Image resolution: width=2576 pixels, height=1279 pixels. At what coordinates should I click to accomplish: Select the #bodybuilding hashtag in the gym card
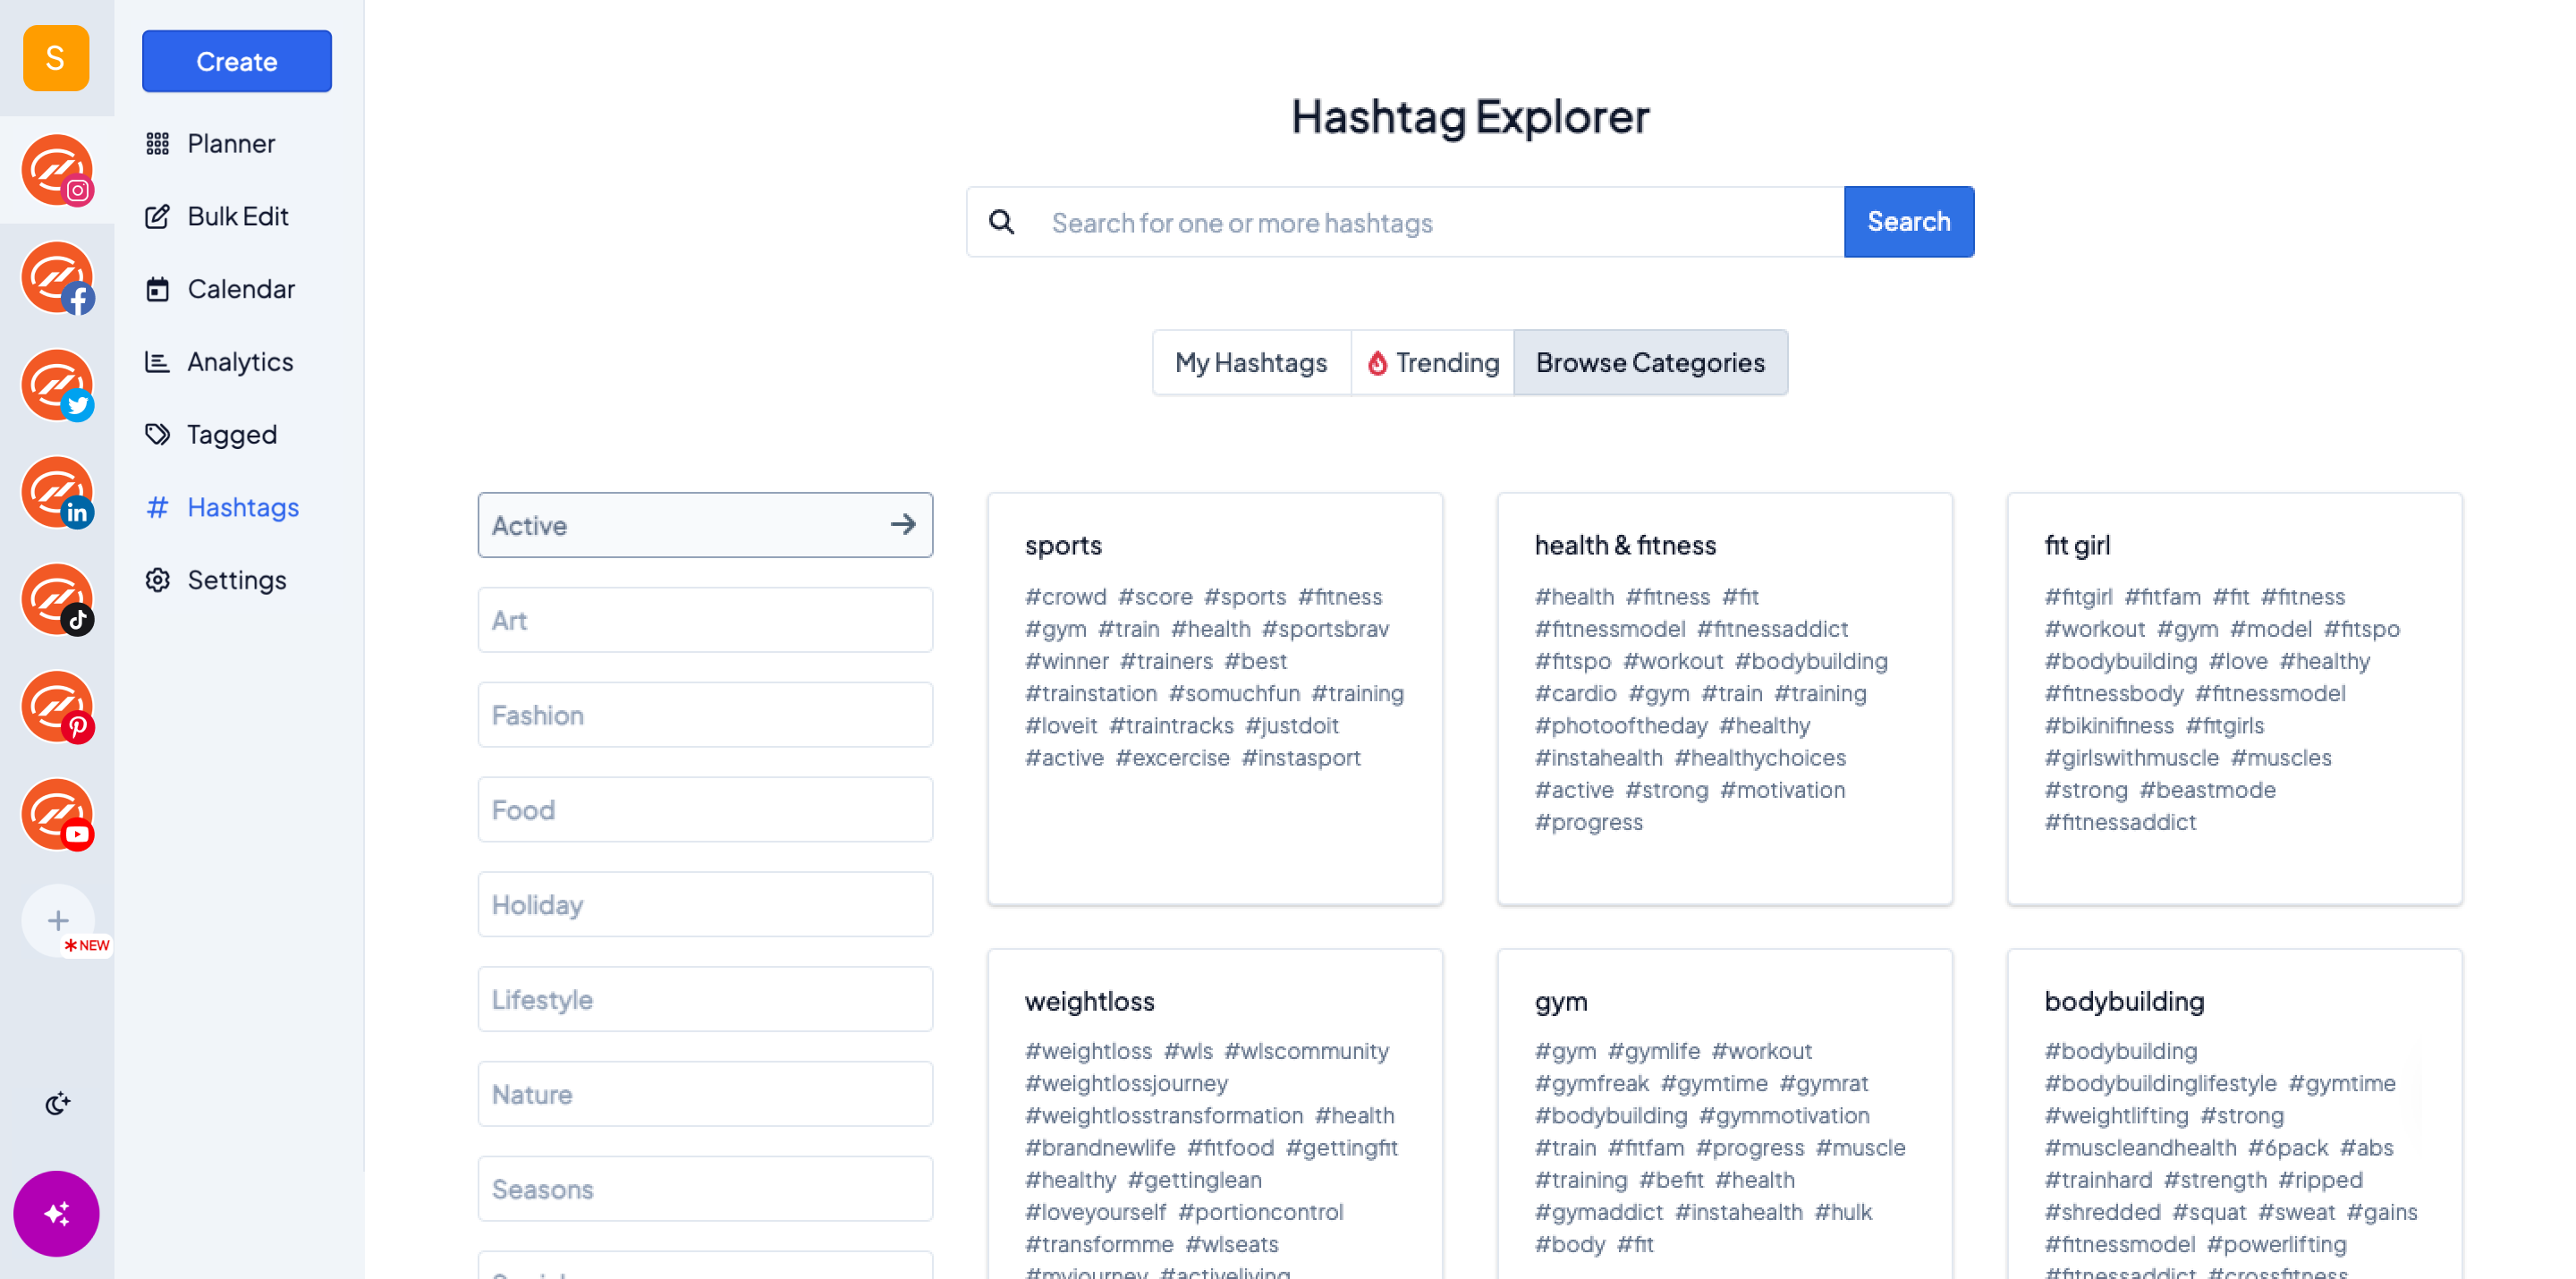tap(1612, 1115)
